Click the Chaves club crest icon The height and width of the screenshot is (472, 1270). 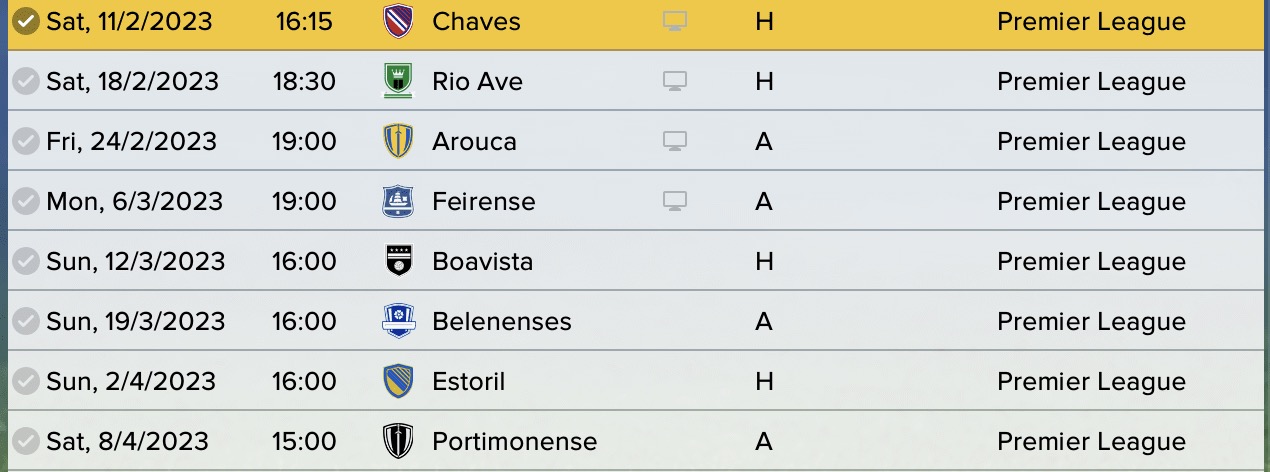pyautogui.click(x=398, y=22)
